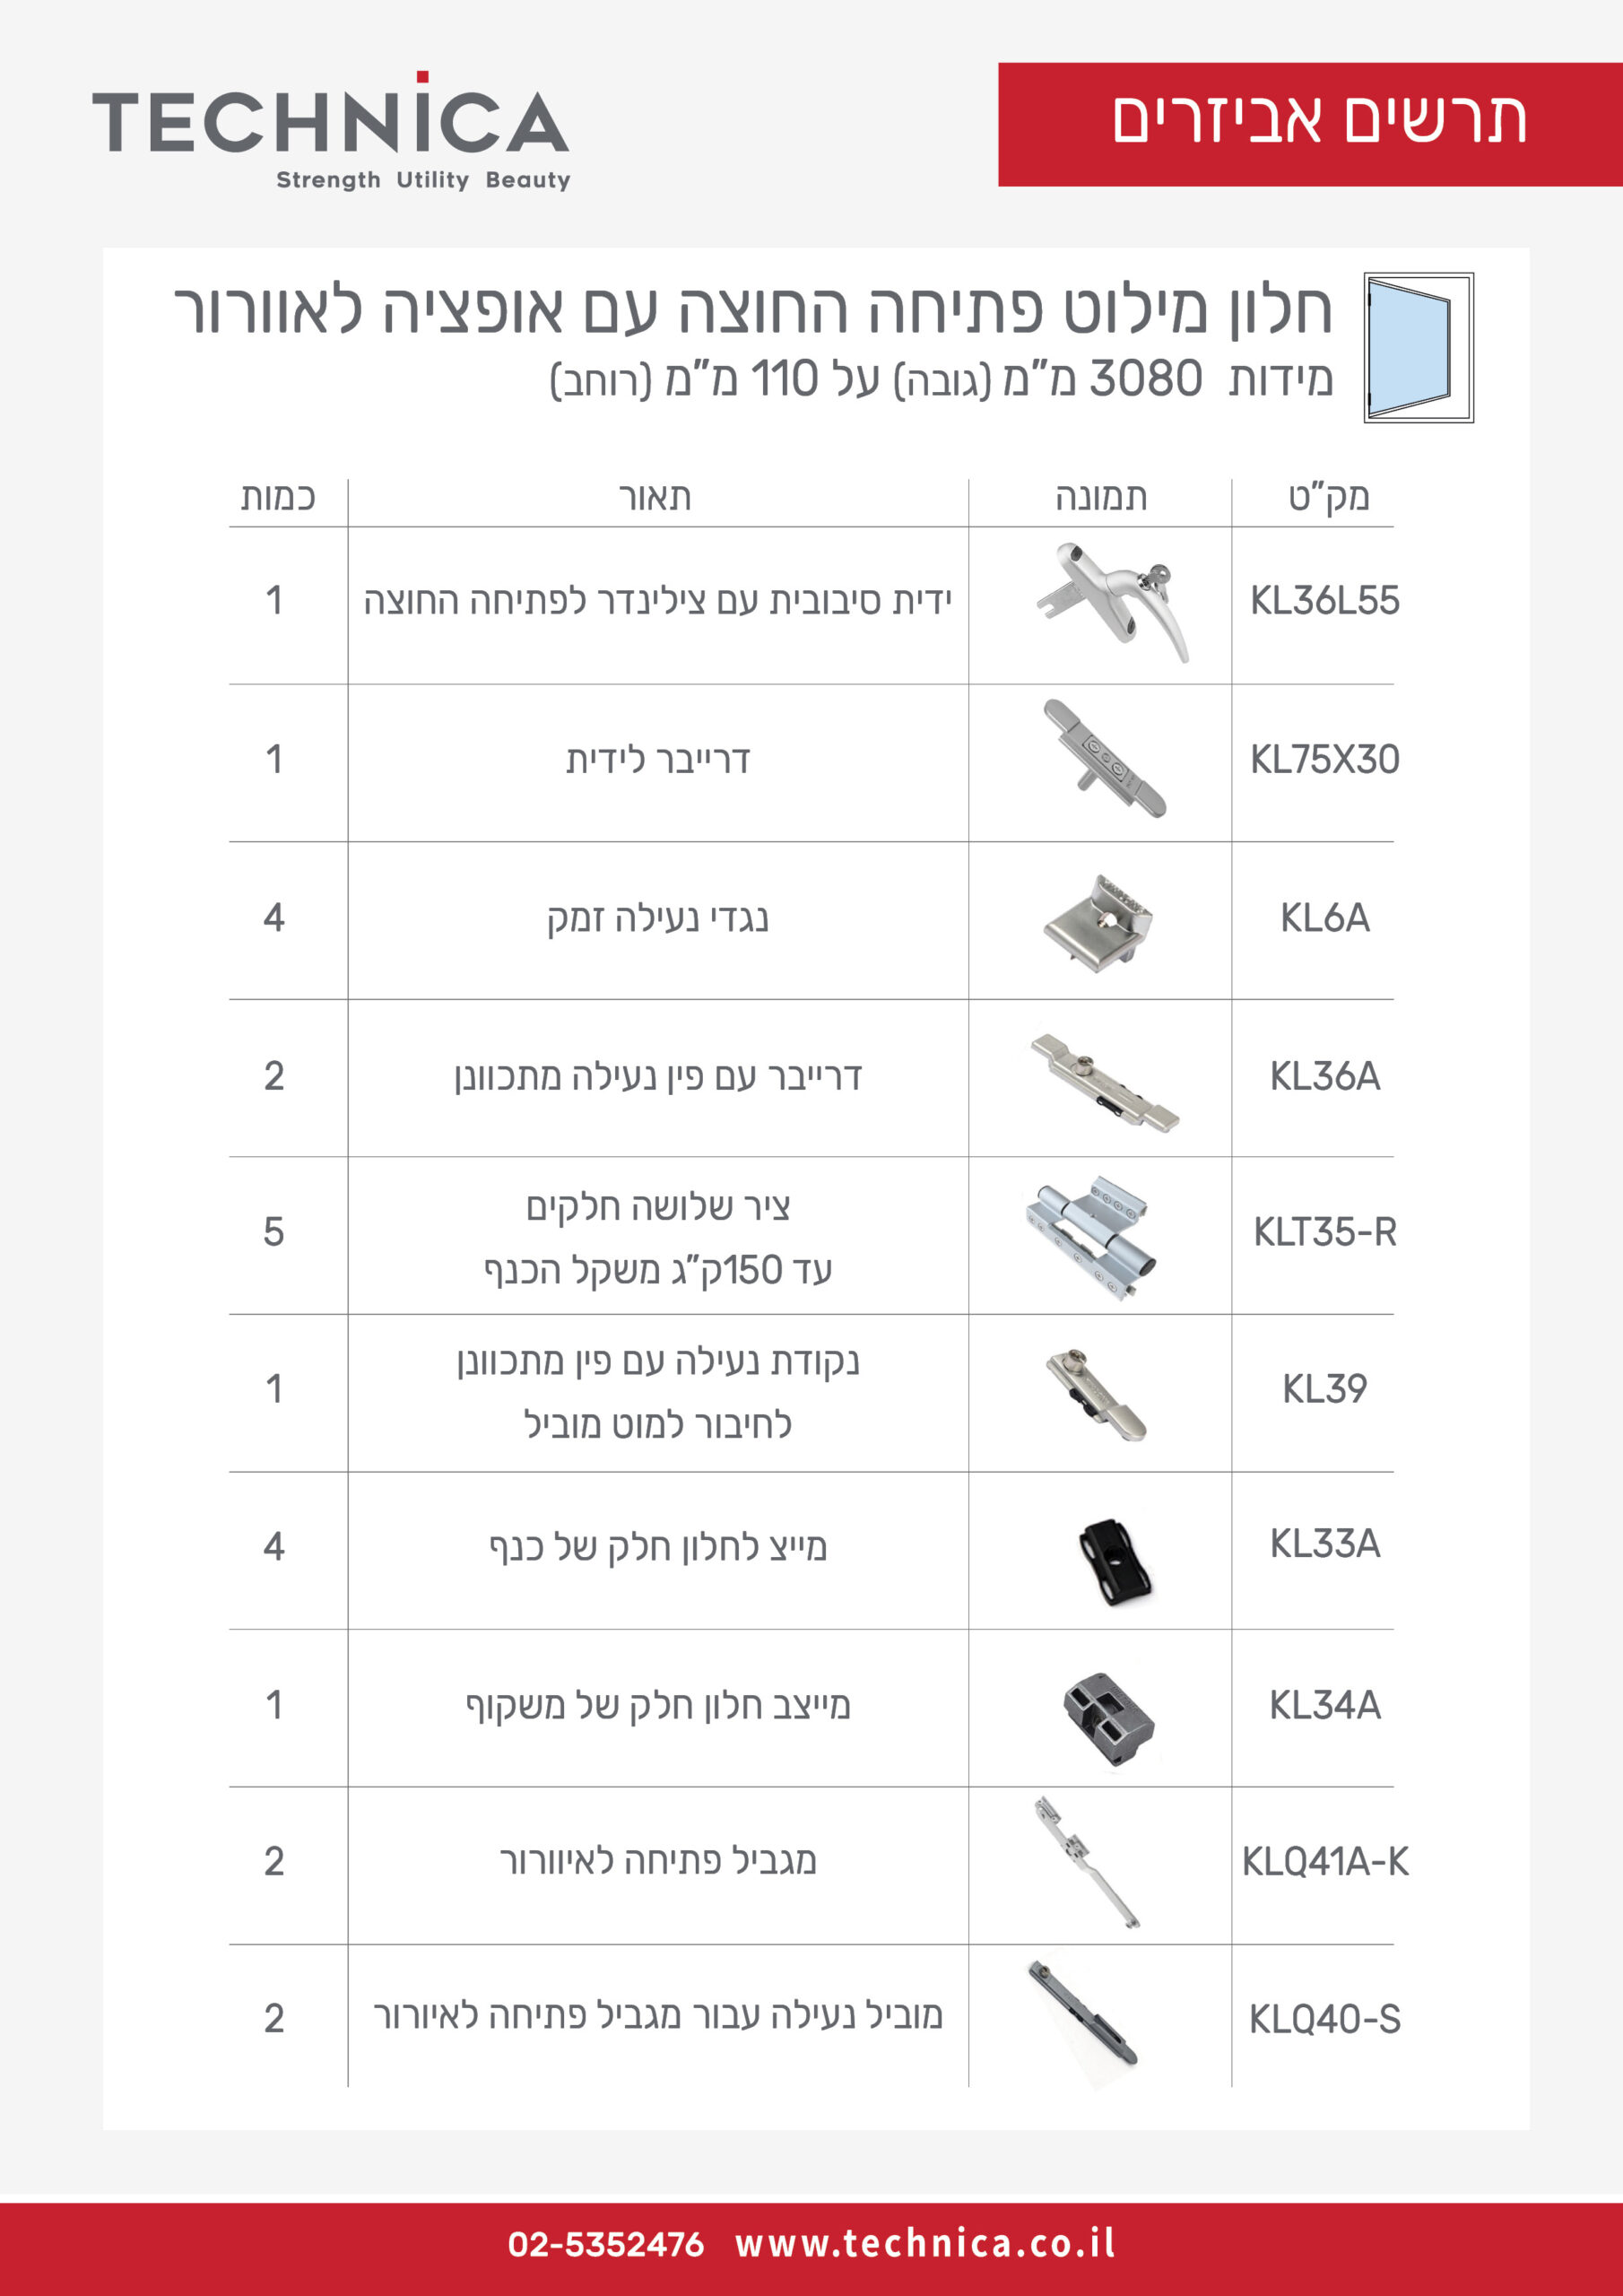Click the KL36A driver pin image
The image size is (1623, 2296).
pyautogui.click(x=1104, y=1082)
